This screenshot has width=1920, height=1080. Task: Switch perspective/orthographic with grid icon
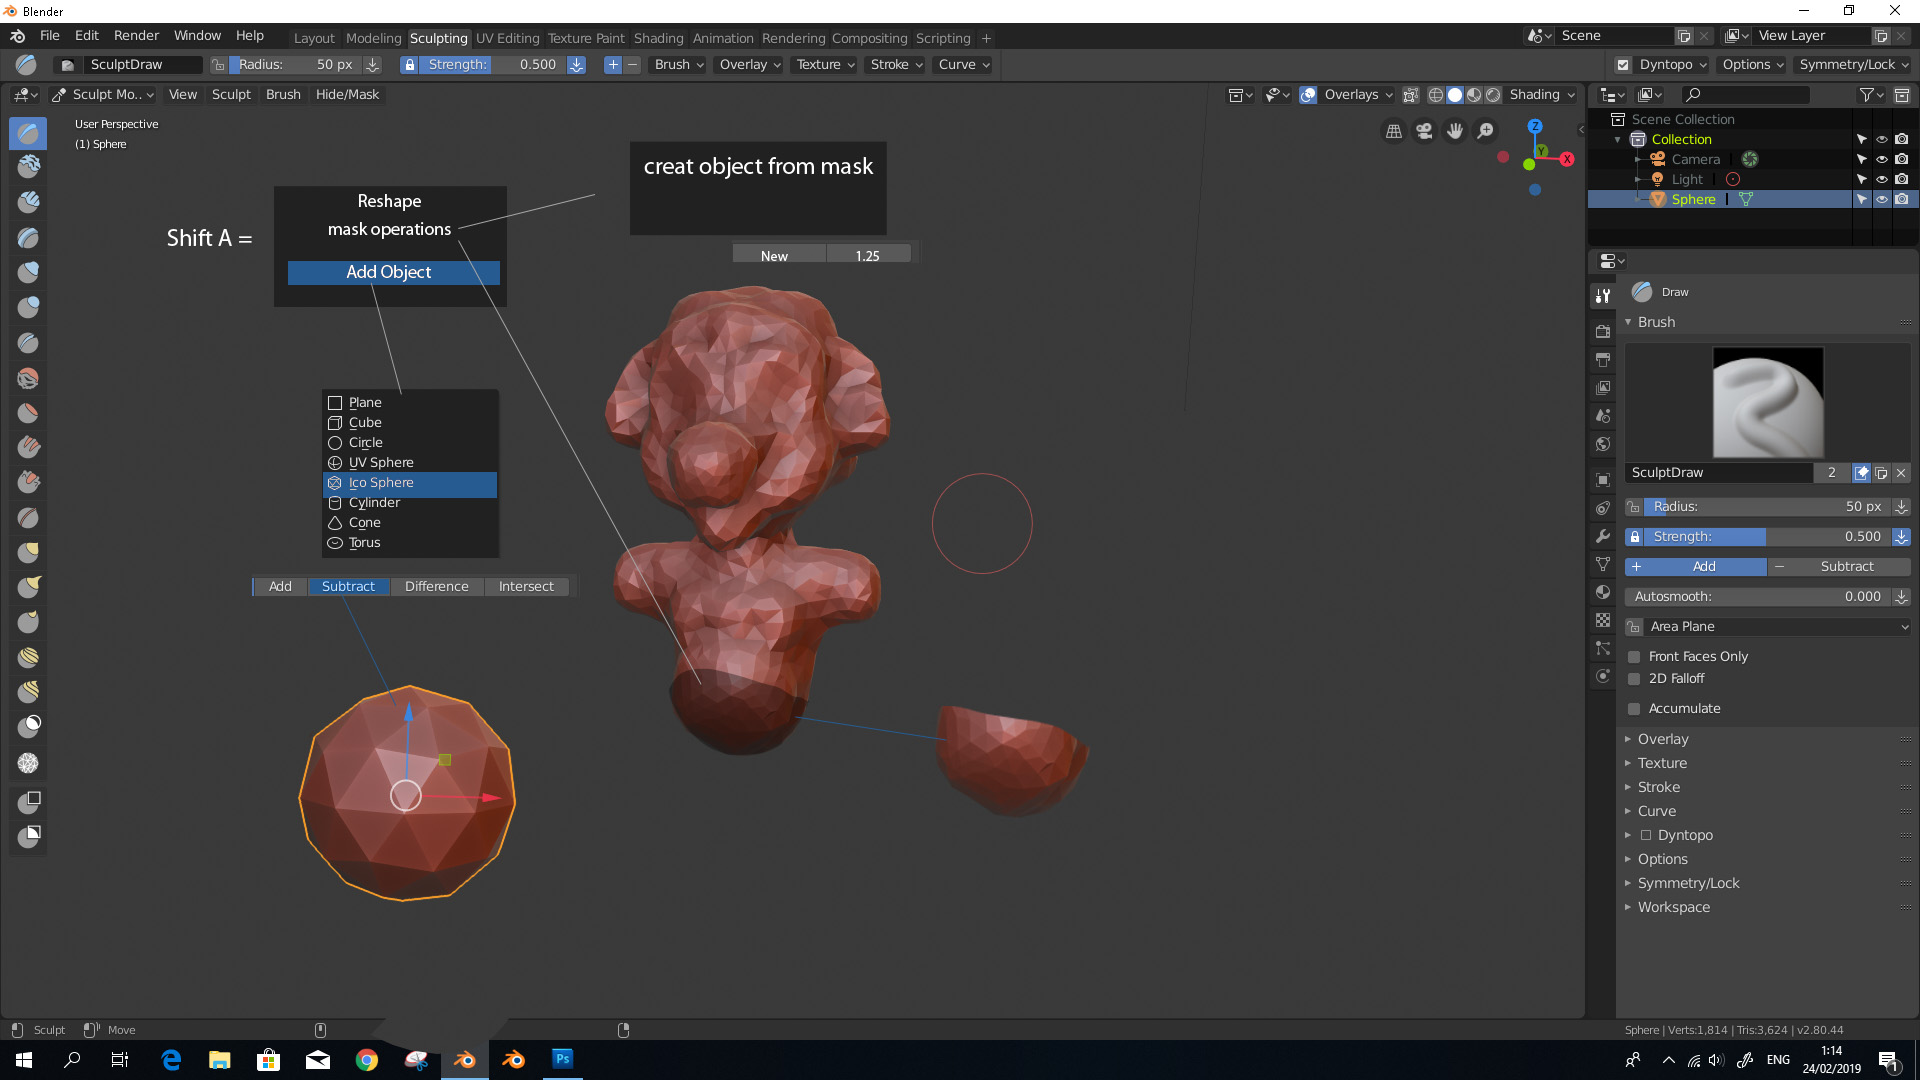click(x=1393, y=131)
